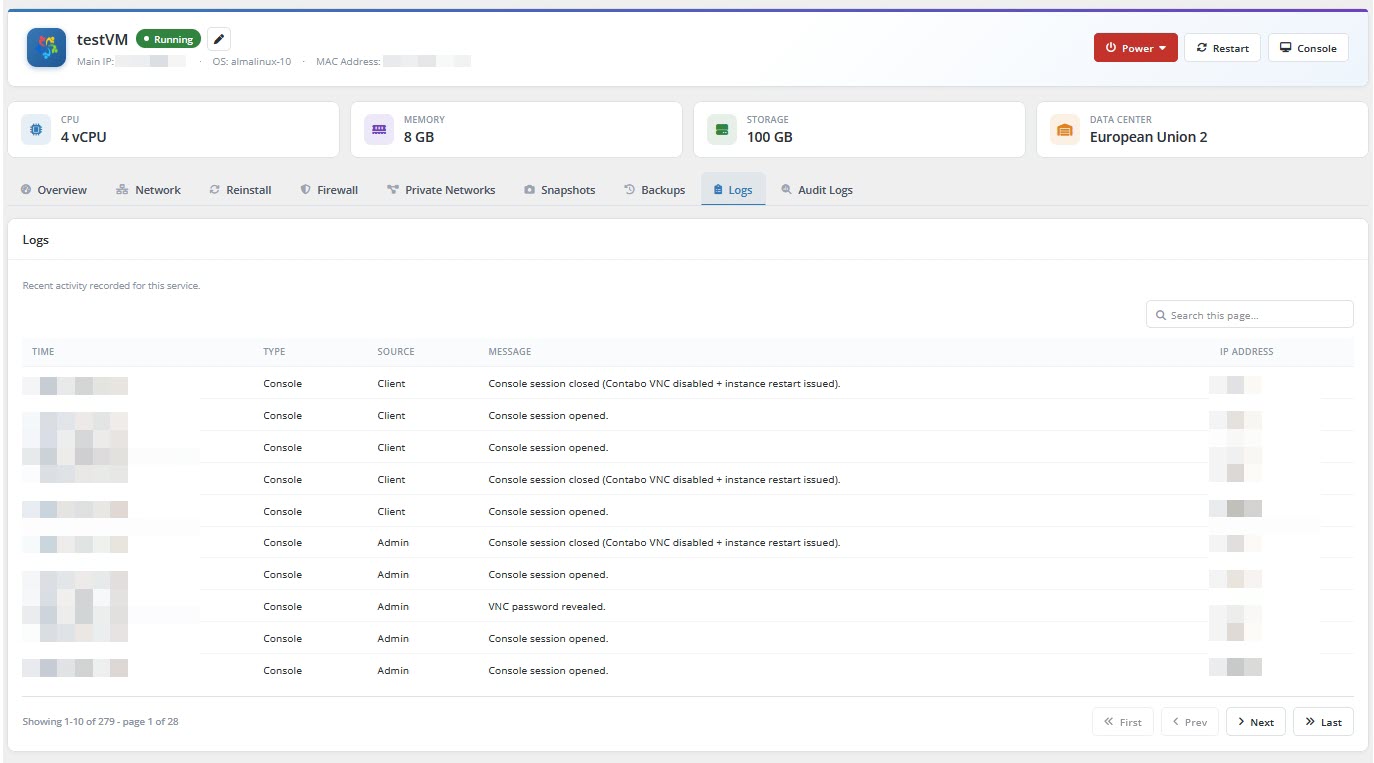Open the Network tab
Viewport: 1374px width, 763px height.
tap(148, 190)
